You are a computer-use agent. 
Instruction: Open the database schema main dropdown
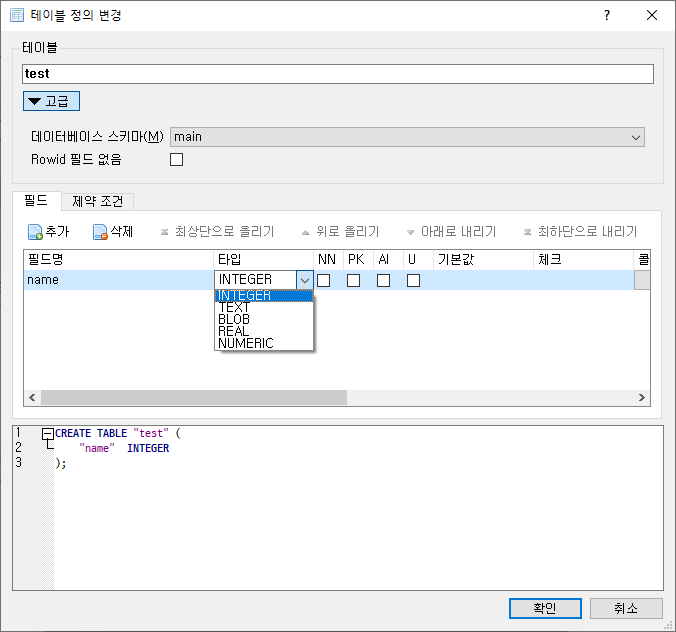(407, 137)
